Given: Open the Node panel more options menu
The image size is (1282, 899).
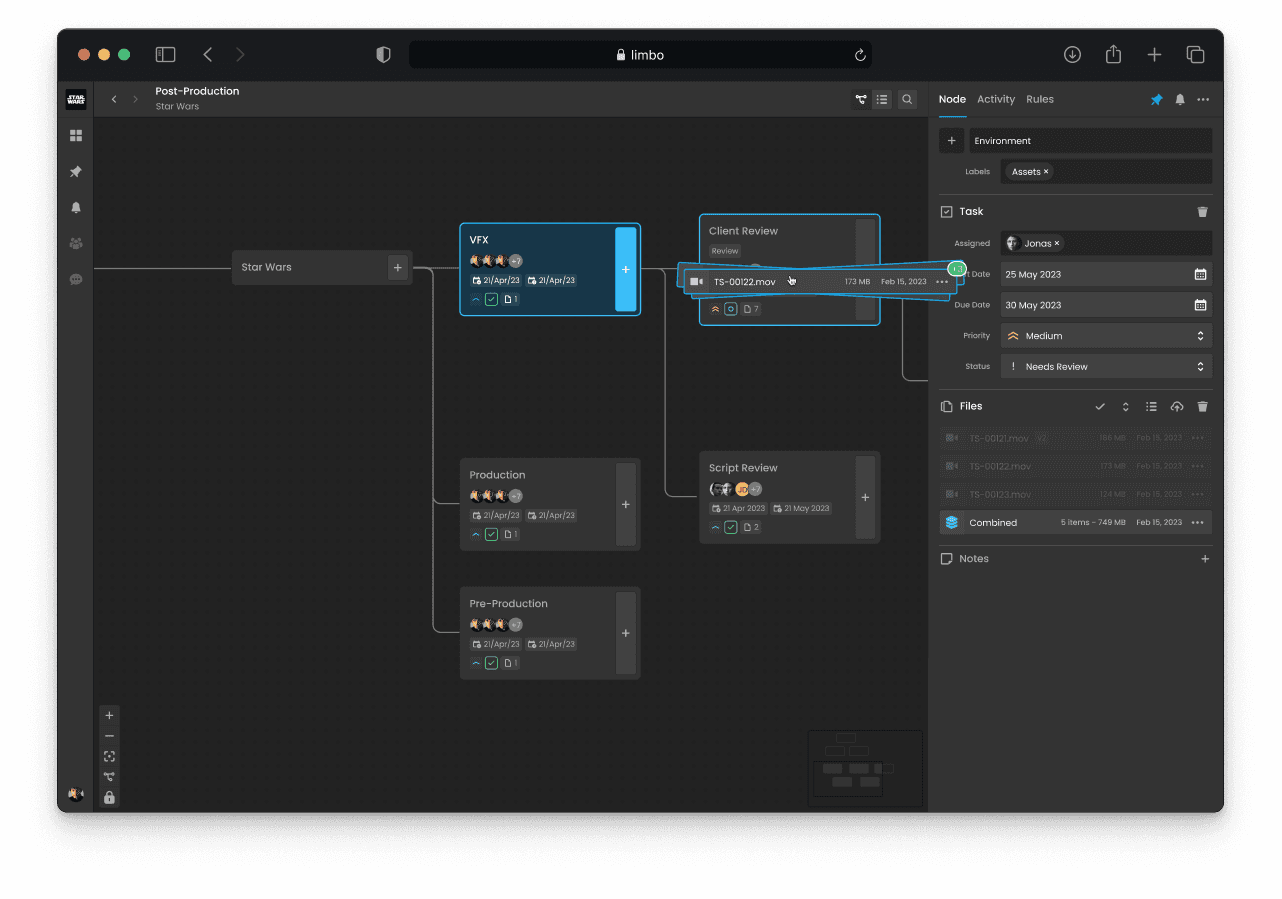Looking at the screenshot, I should tap(1203, 99).
